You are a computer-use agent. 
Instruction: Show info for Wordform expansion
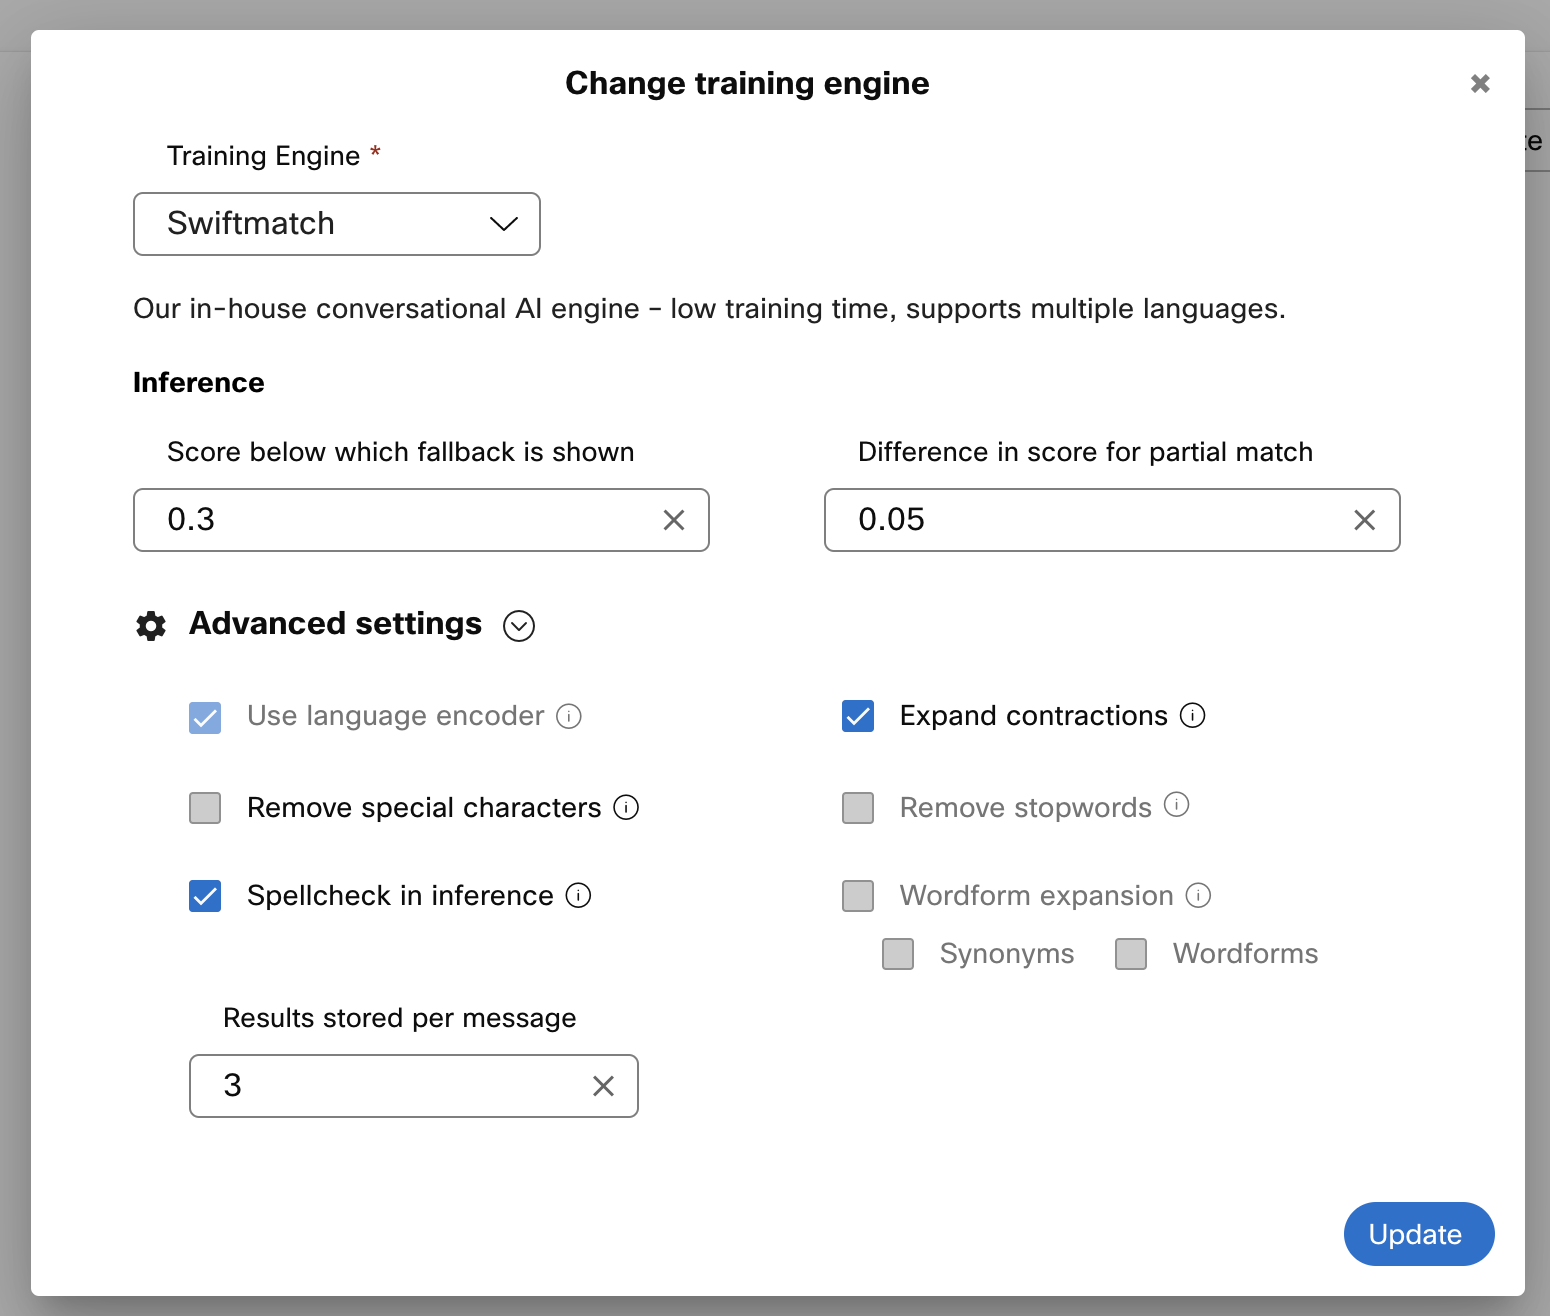pyautogui.click(x=1198, y=895)
